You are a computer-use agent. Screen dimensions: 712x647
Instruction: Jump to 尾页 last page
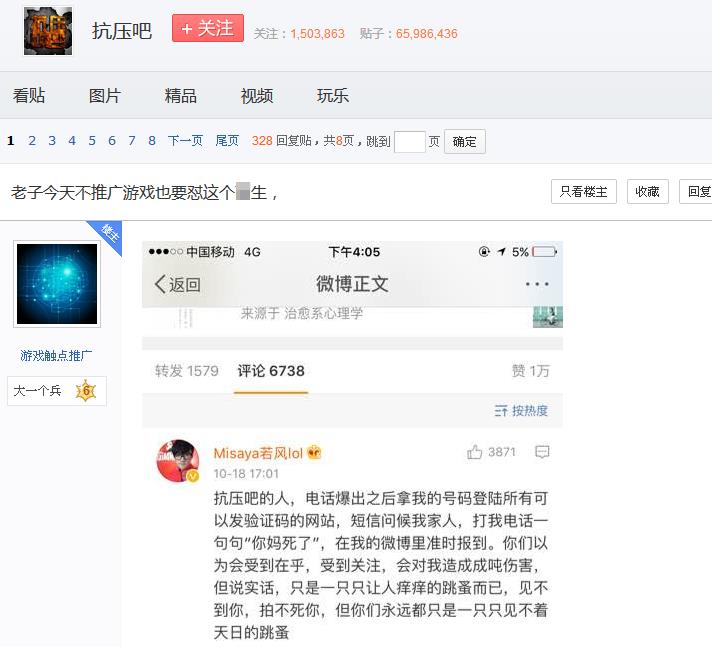[x=227, y=141]
